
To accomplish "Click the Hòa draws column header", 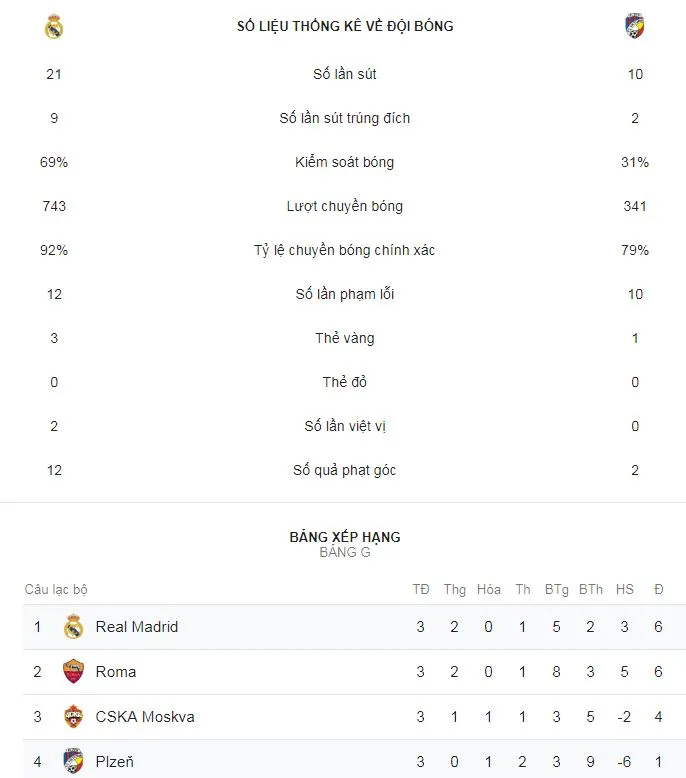I will pos(489,590).
